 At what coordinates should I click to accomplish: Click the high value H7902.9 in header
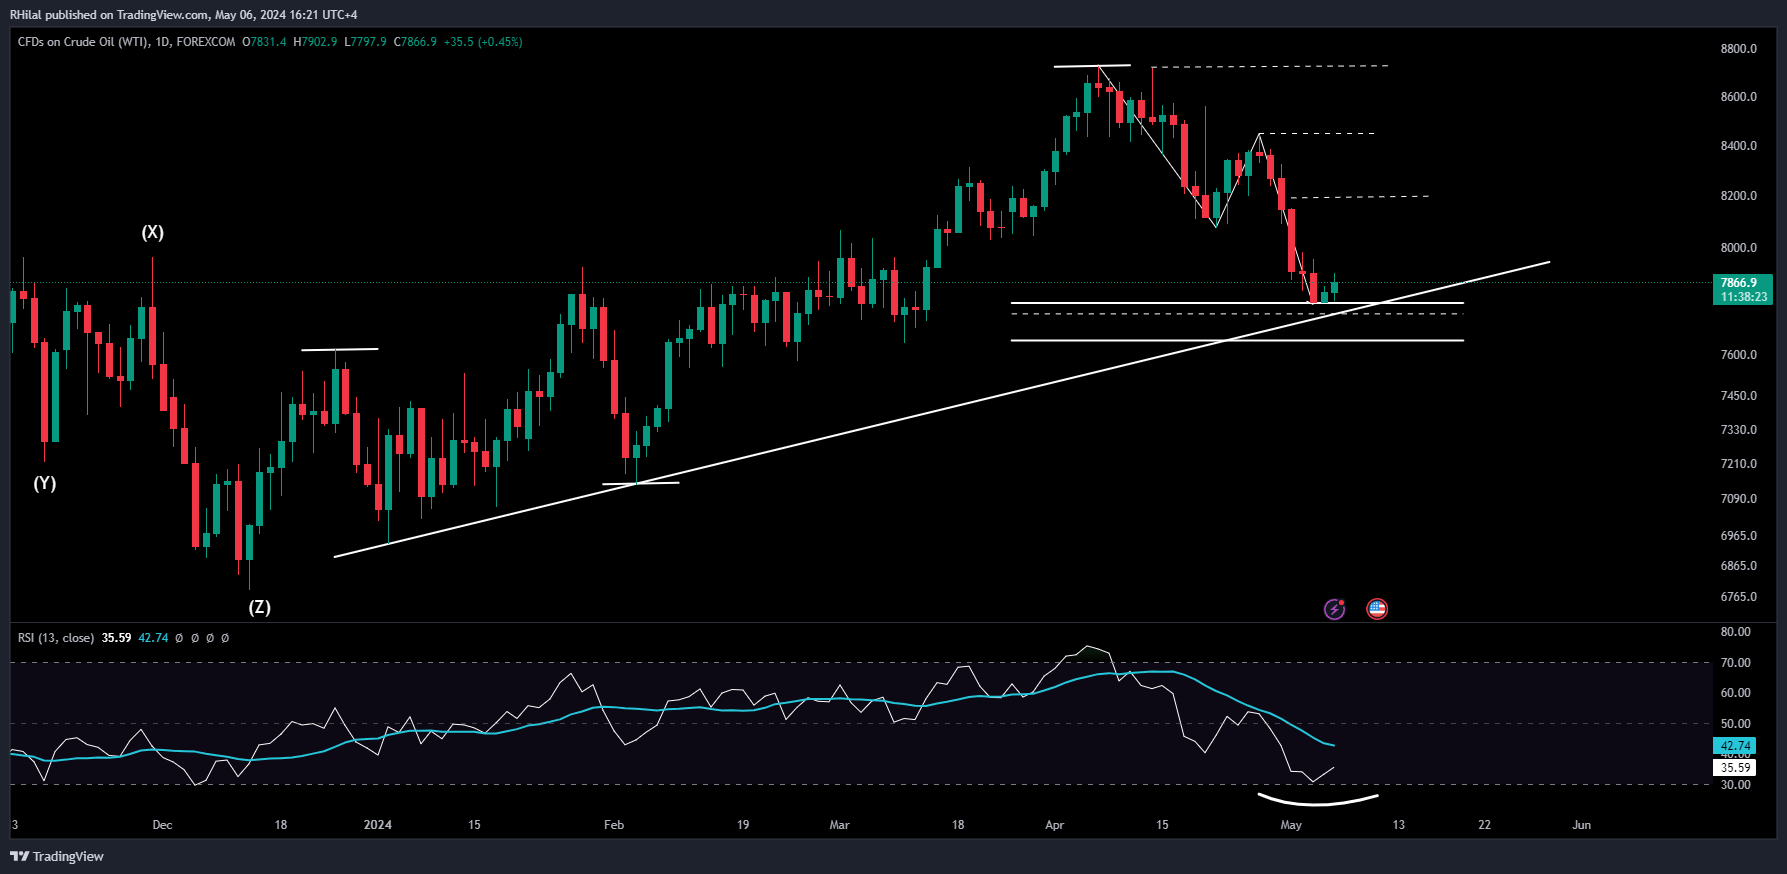(315, 42)
